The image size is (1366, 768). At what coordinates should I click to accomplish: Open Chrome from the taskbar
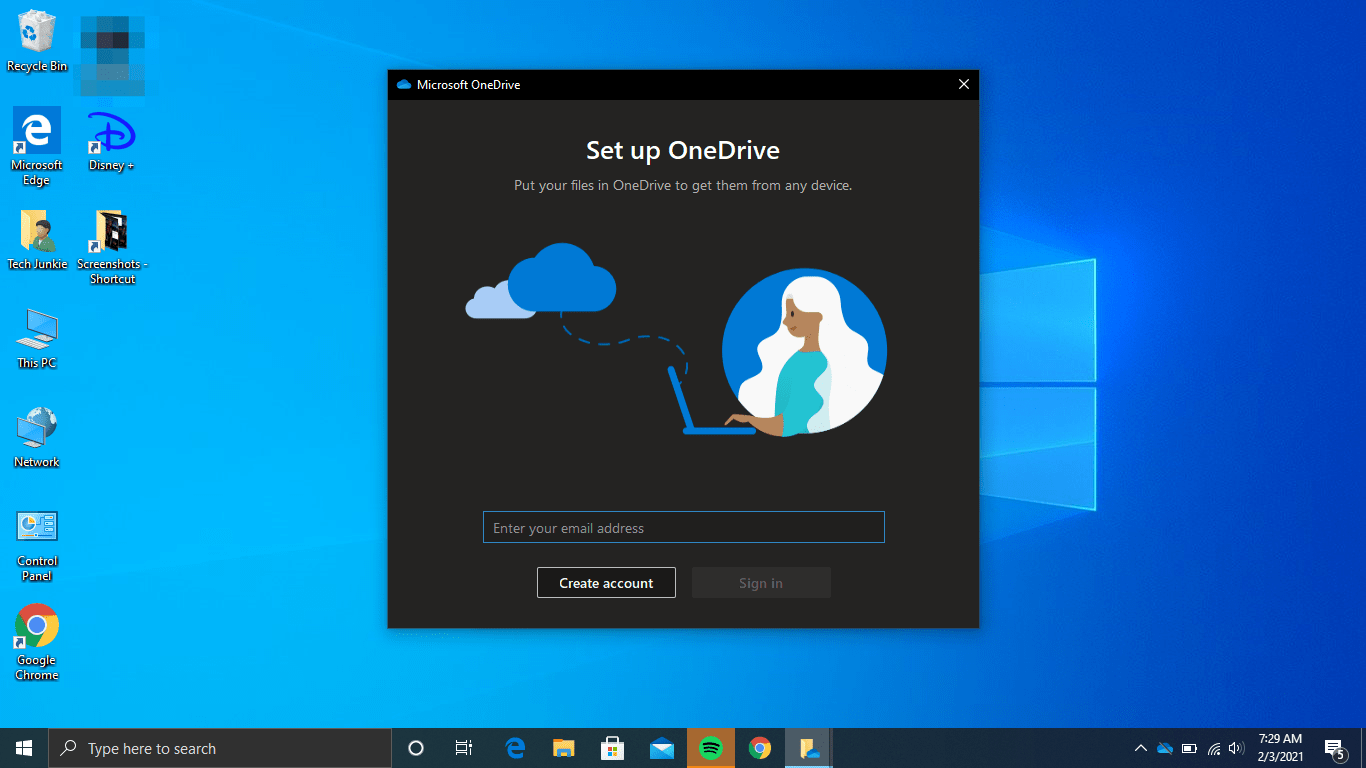760,748
